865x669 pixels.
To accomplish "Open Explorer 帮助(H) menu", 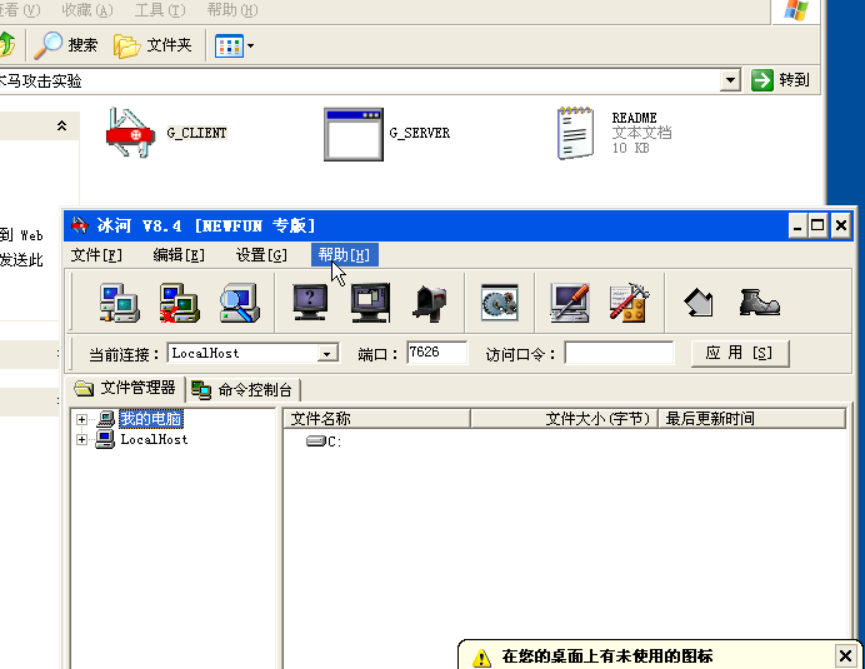I will pos(232,10).
